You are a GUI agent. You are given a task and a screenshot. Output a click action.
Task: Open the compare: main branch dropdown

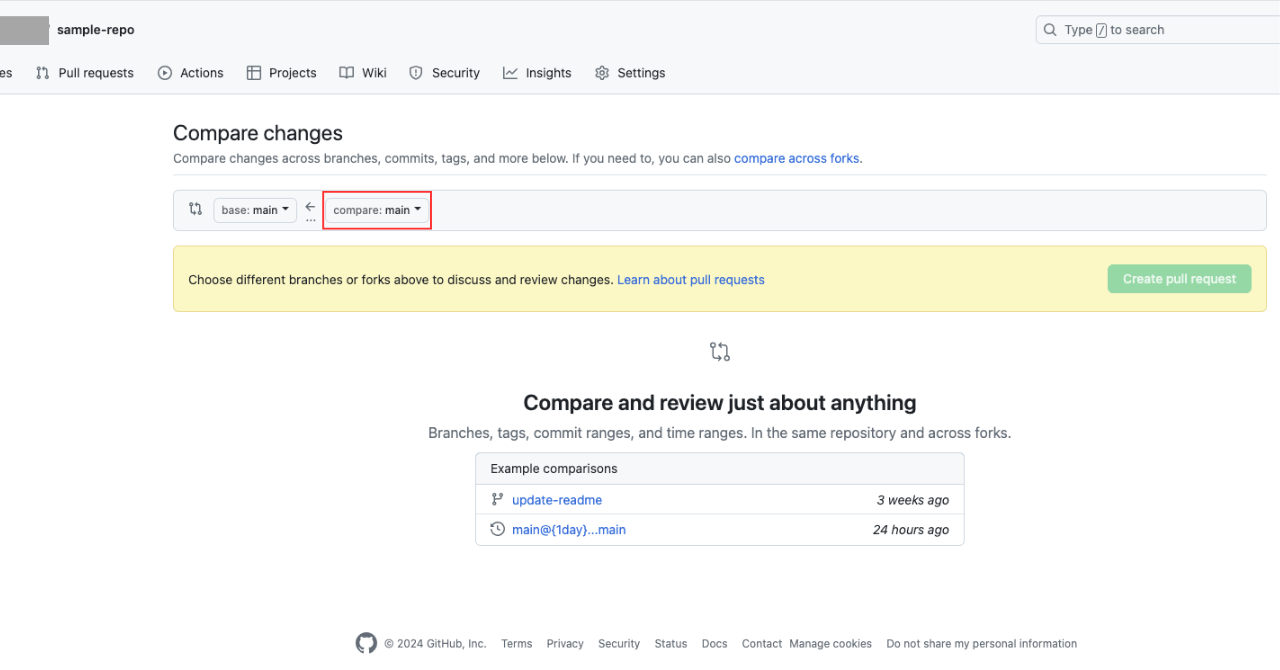[x=377, y=210]
